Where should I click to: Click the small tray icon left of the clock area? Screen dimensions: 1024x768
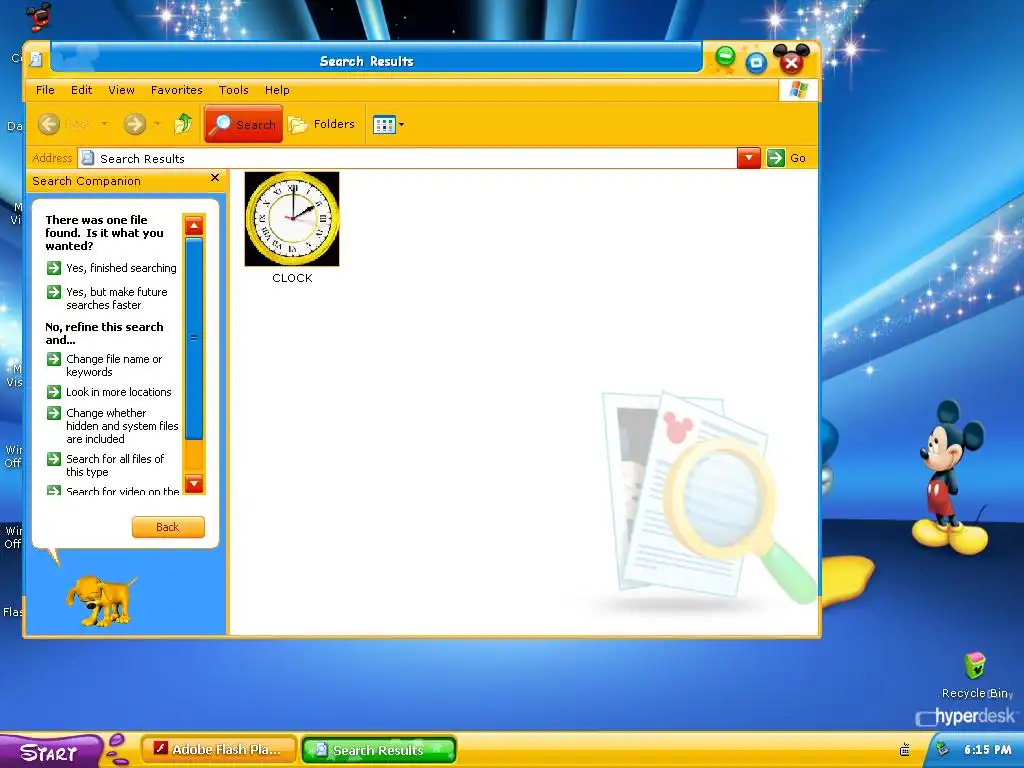[x=904, y=750]
